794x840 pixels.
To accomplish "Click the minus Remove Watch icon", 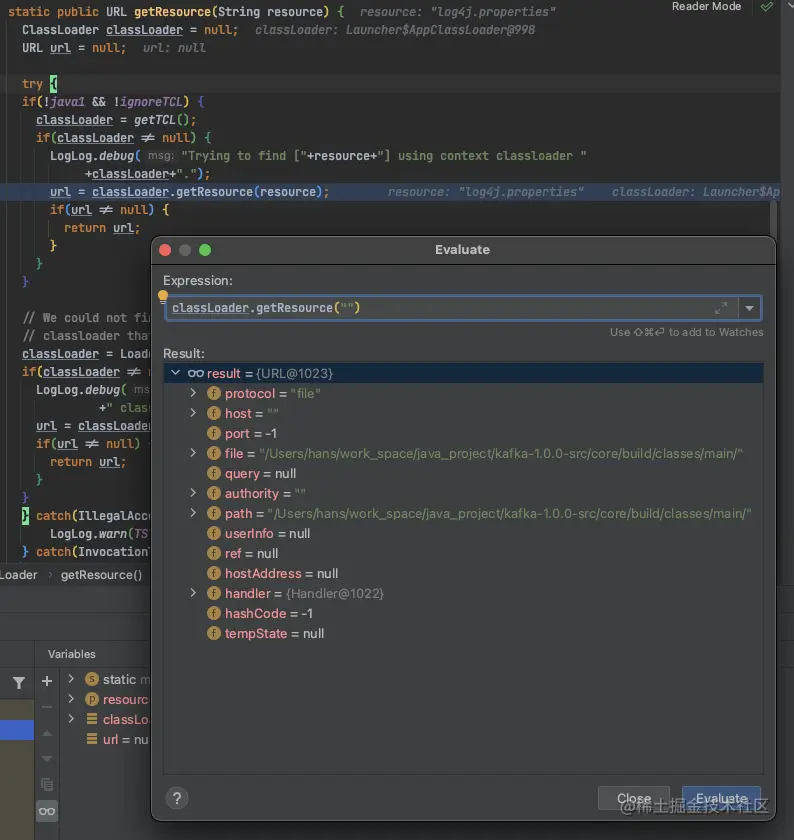I will click(x=47, y=707).
